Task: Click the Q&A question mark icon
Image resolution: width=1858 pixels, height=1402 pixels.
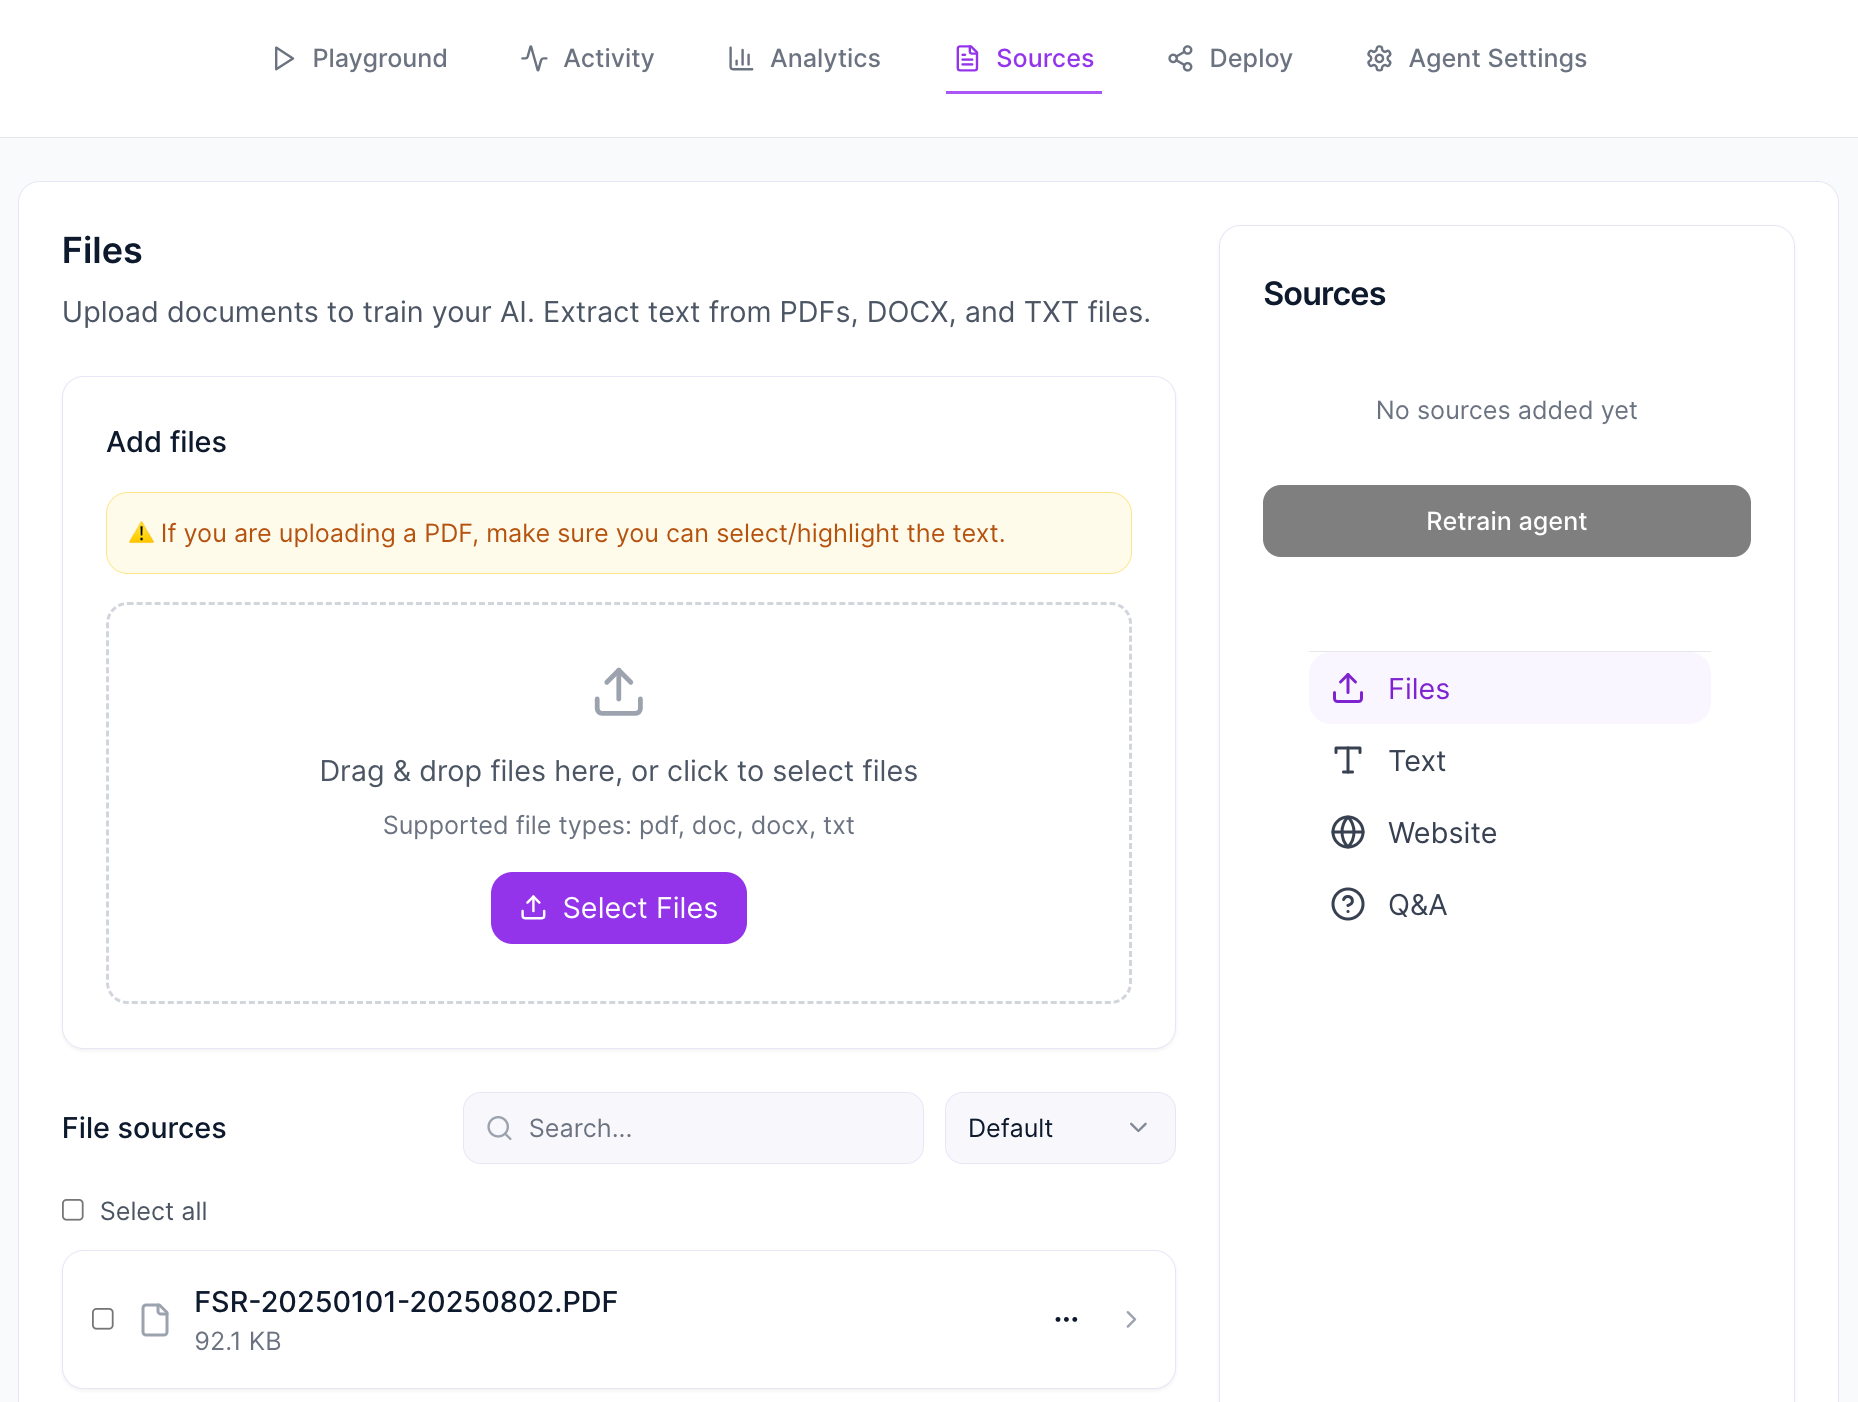Action: coord(1348,904)
